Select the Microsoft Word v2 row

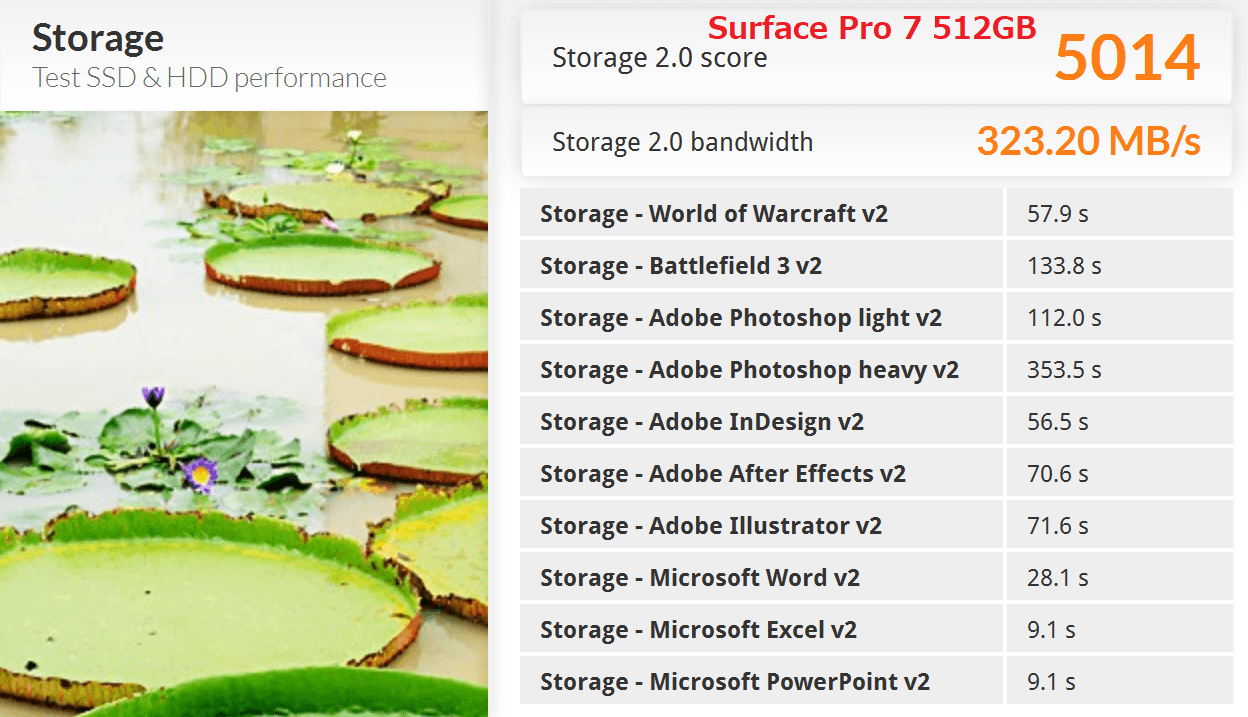[875, 578]
